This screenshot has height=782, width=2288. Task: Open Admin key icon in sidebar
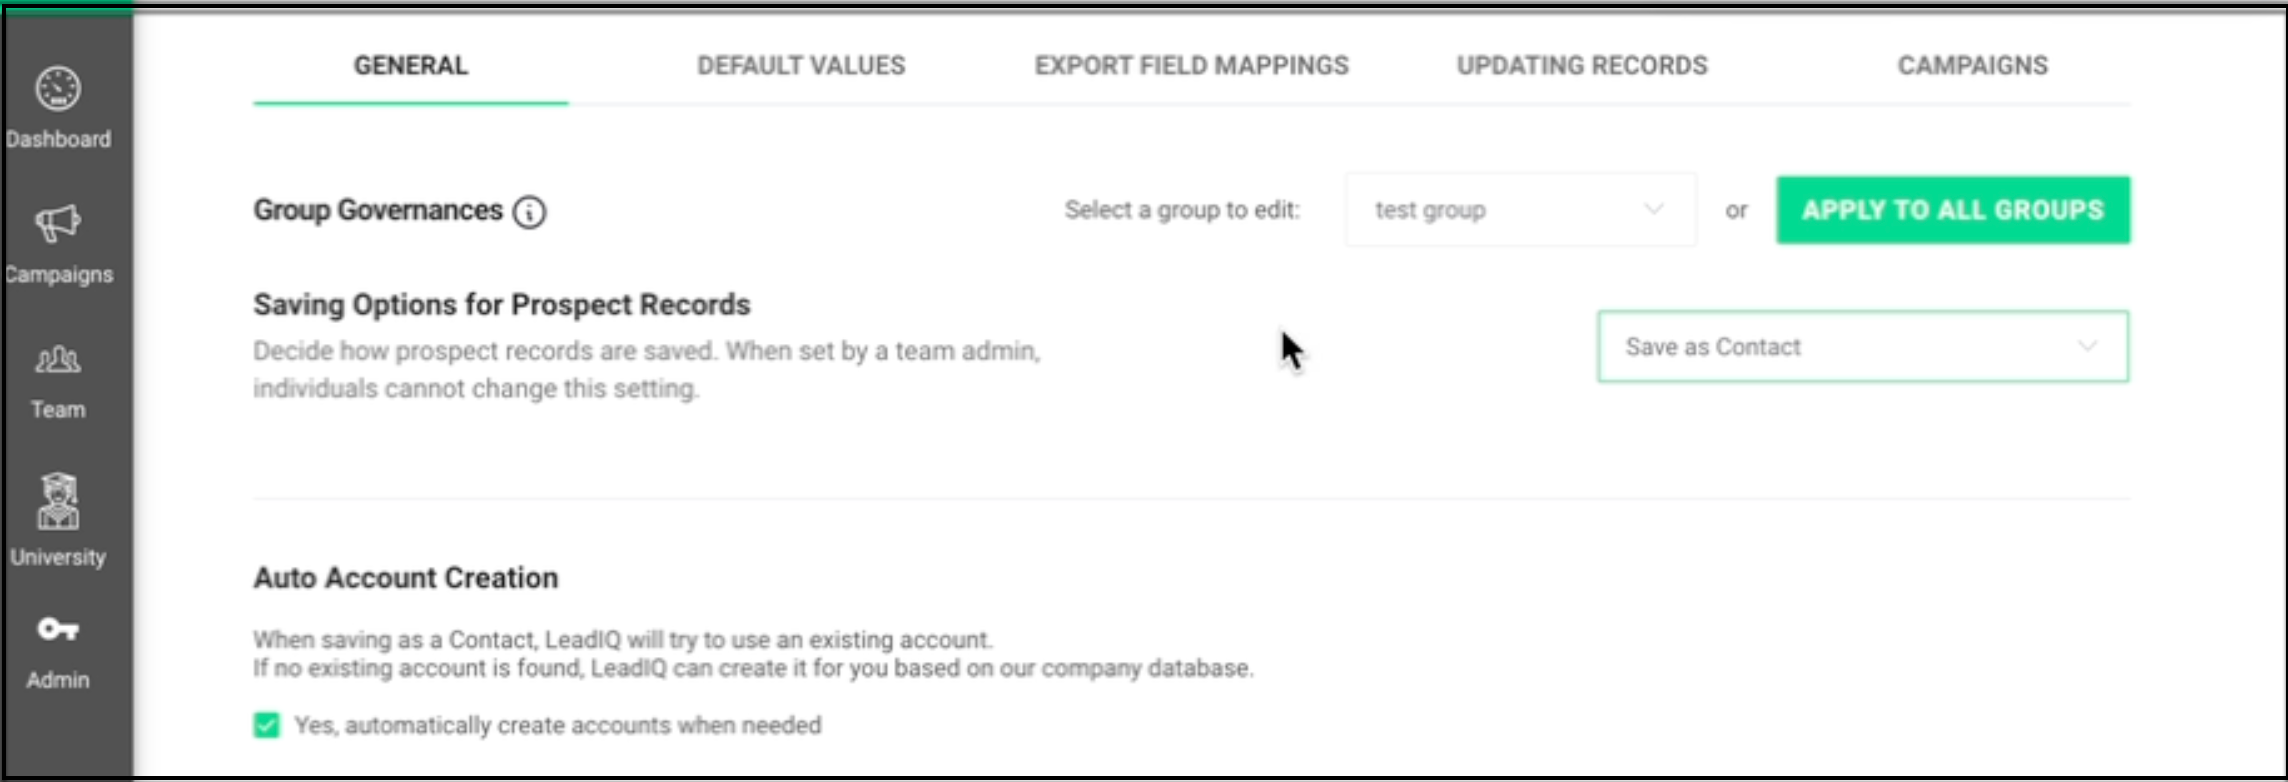pos(58,629)
